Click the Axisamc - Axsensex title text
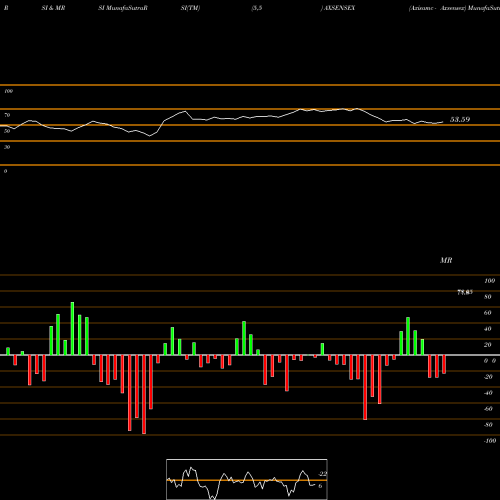The image size is (500, 500). point(437,8)
